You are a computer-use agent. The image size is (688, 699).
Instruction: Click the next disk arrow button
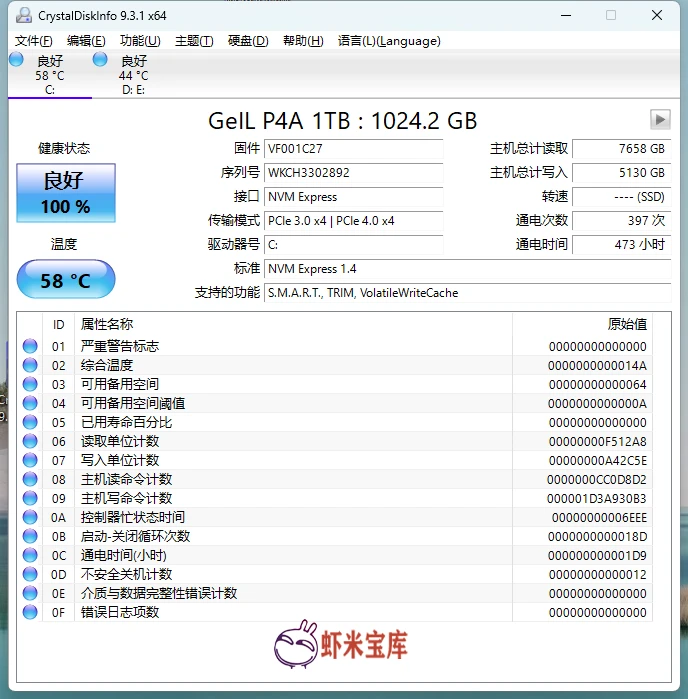point(660,119)
